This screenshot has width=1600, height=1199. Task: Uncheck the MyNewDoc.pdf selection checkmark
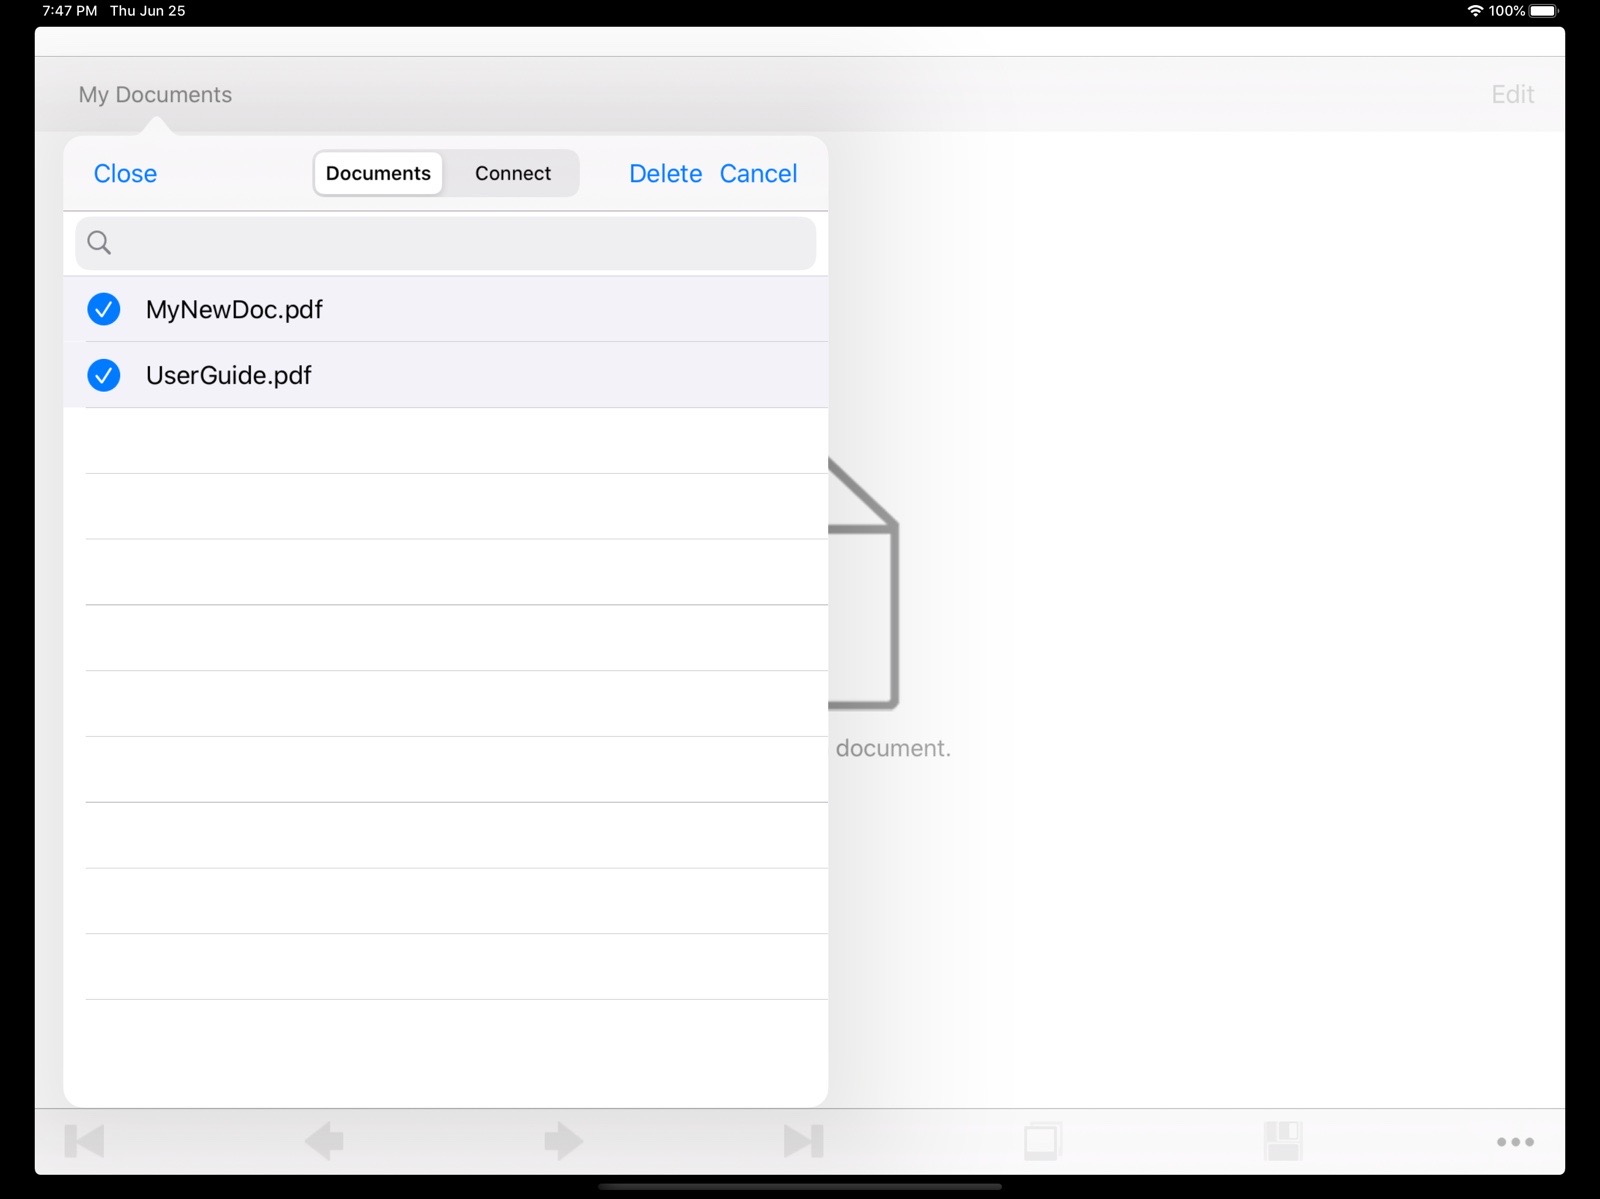[104, 310]
